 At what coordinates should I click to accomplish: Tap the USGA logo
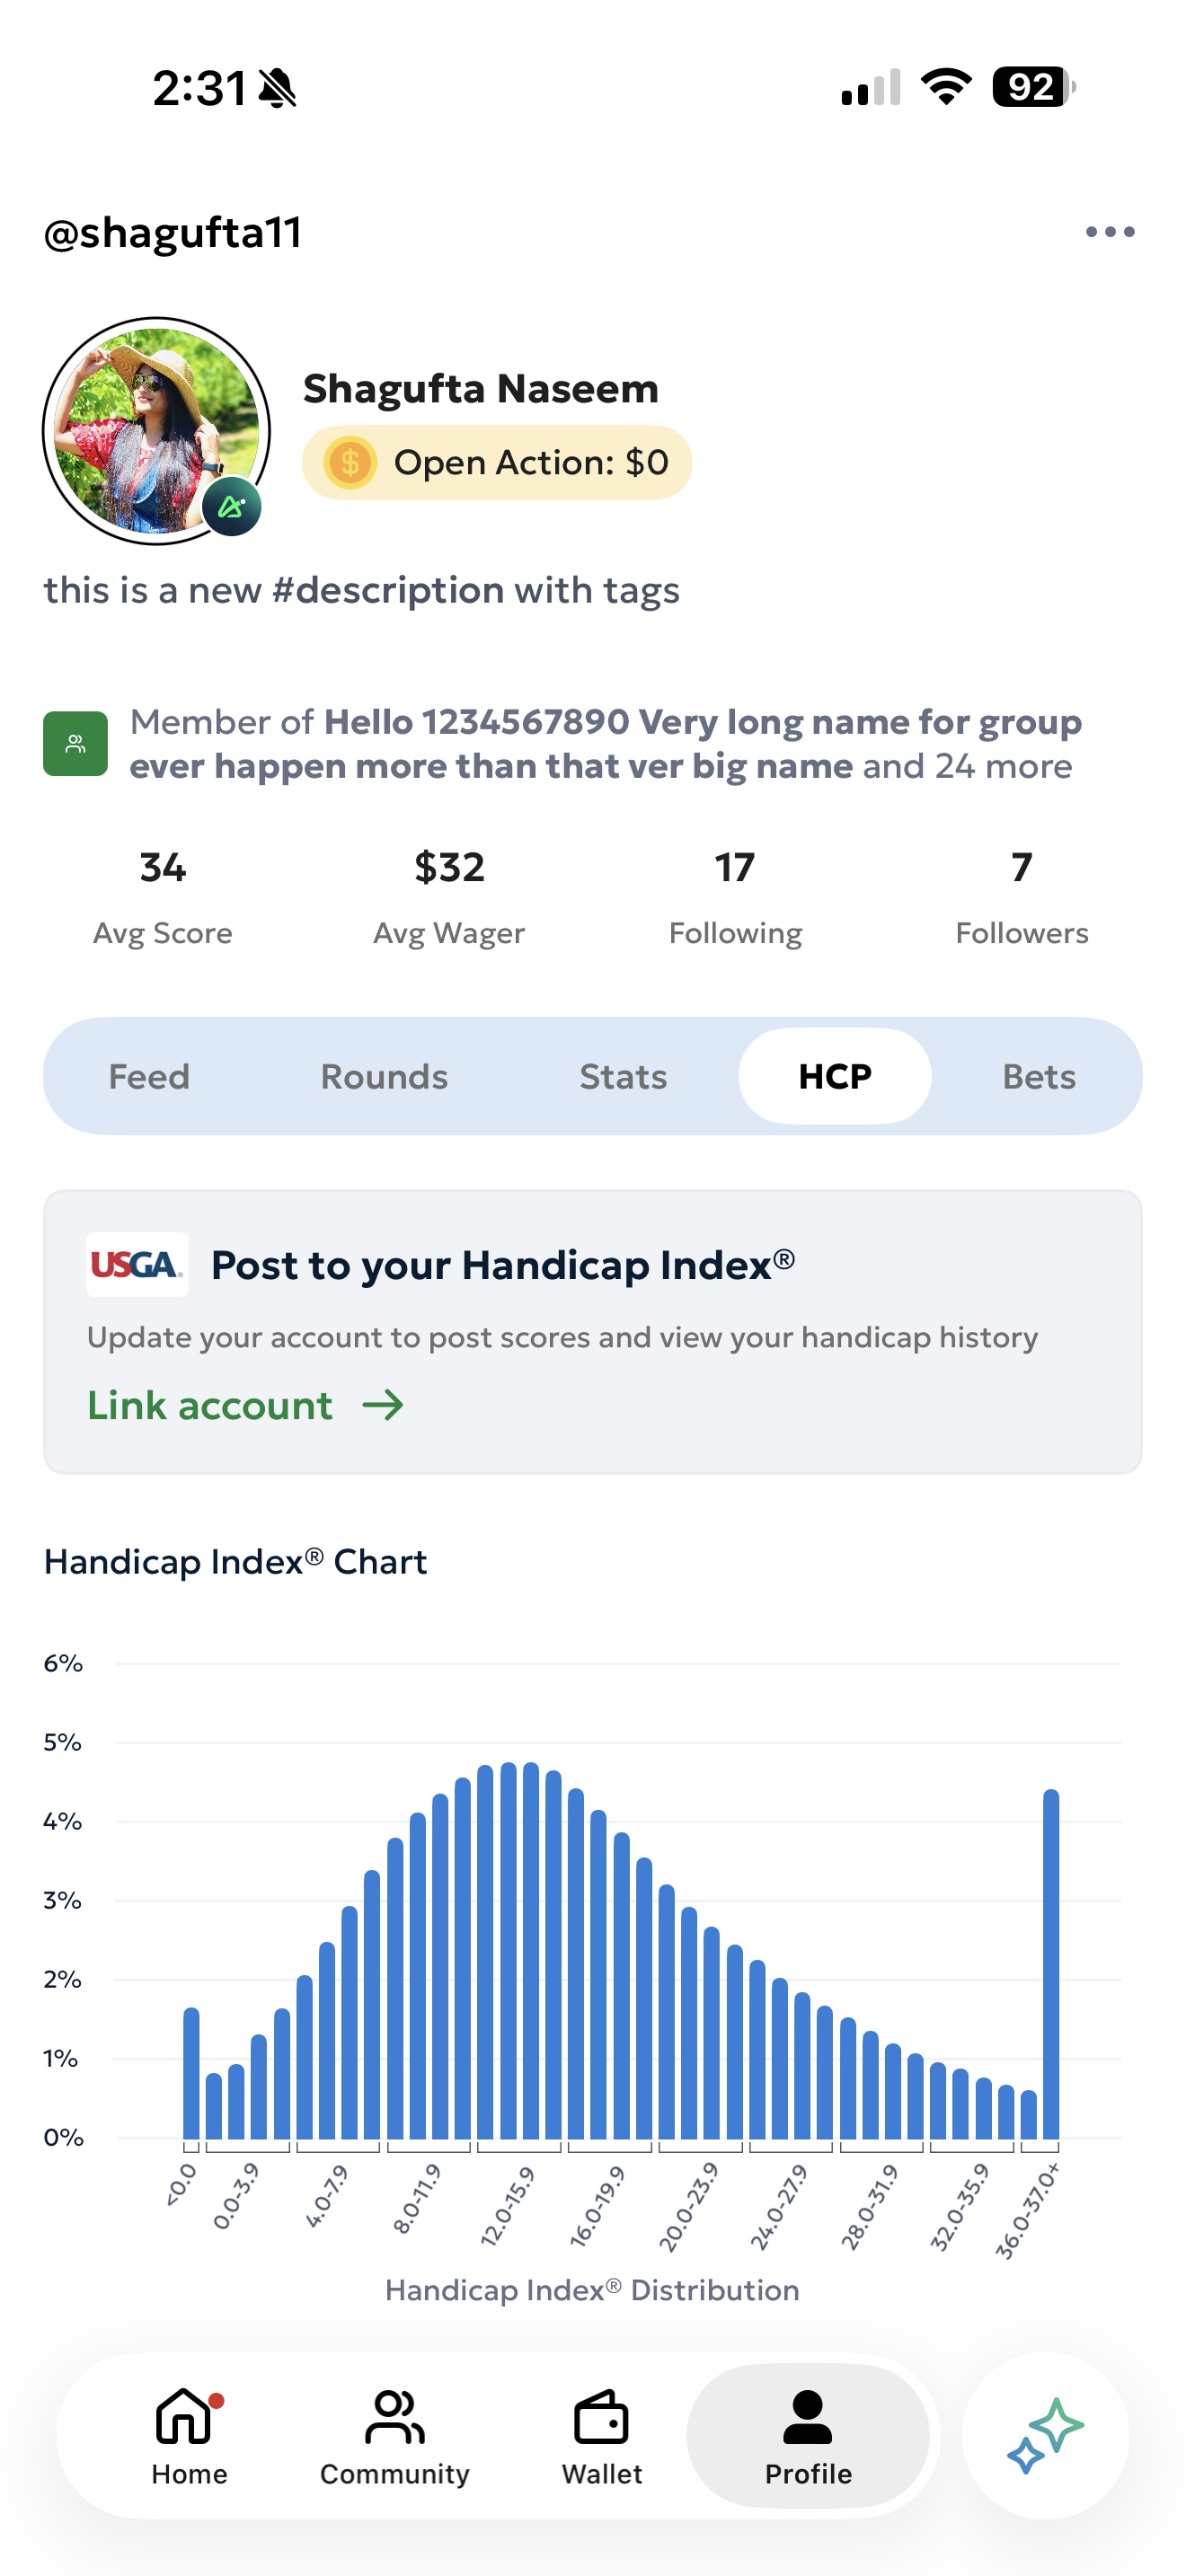[137, 1264]
